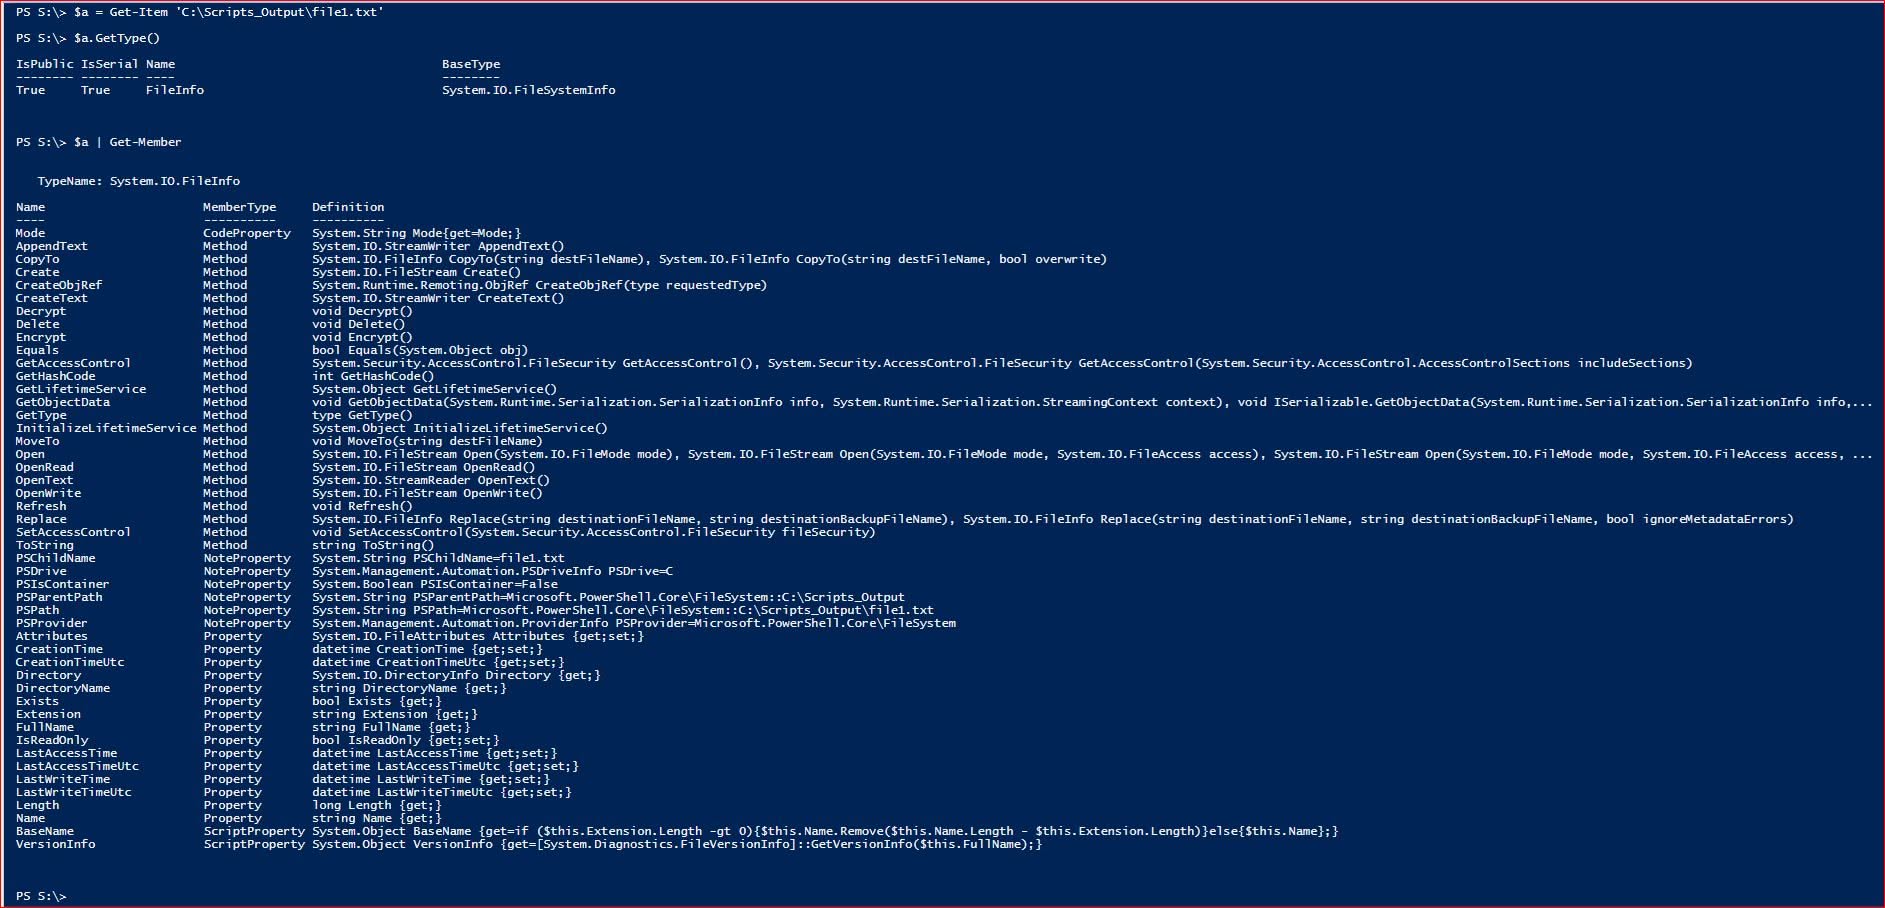Viewport: 1885px width, 908px height.
Task: Click the MemberType column header
Action: coord(240,207)
